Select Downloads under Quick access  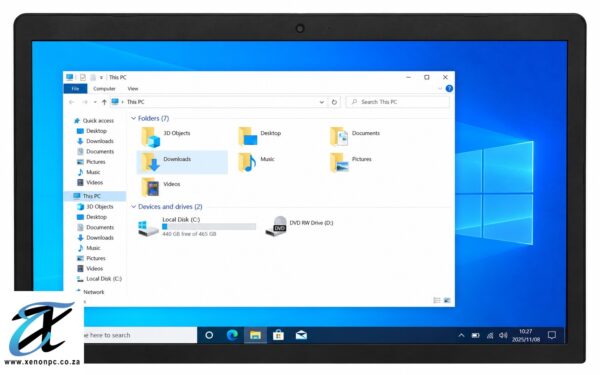tap(96, 142)
